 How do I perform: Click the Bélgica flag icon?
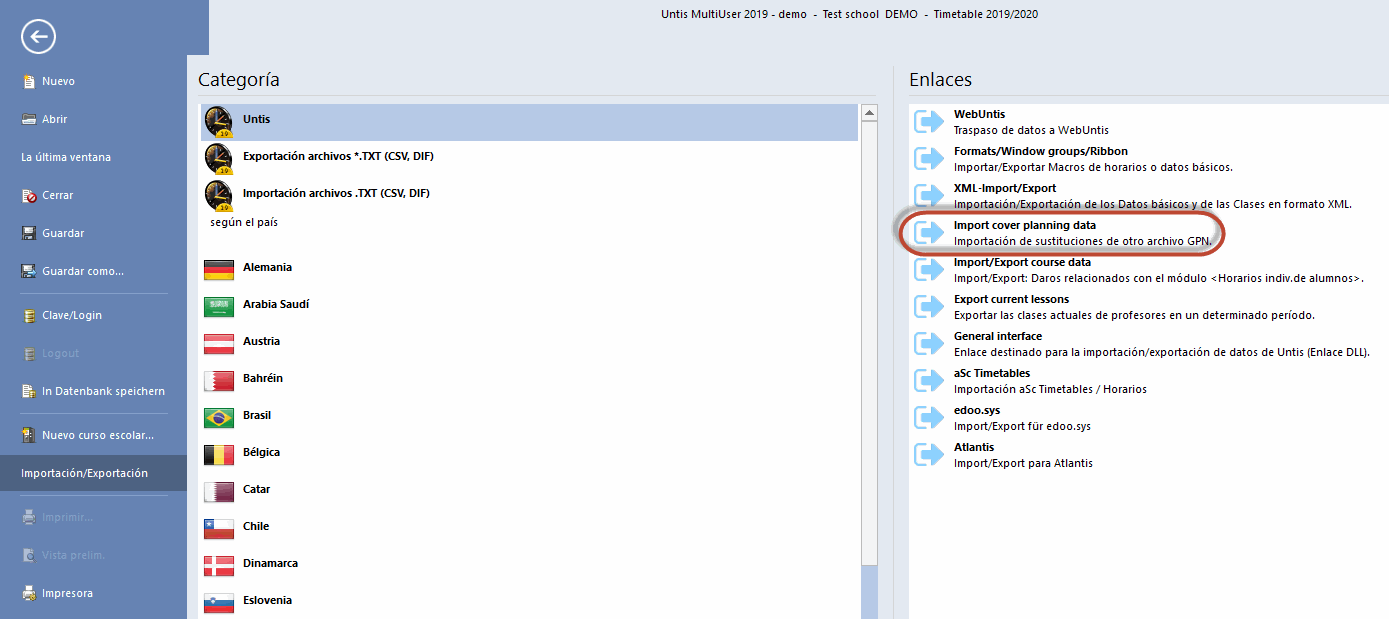click(x=218, y=454)
